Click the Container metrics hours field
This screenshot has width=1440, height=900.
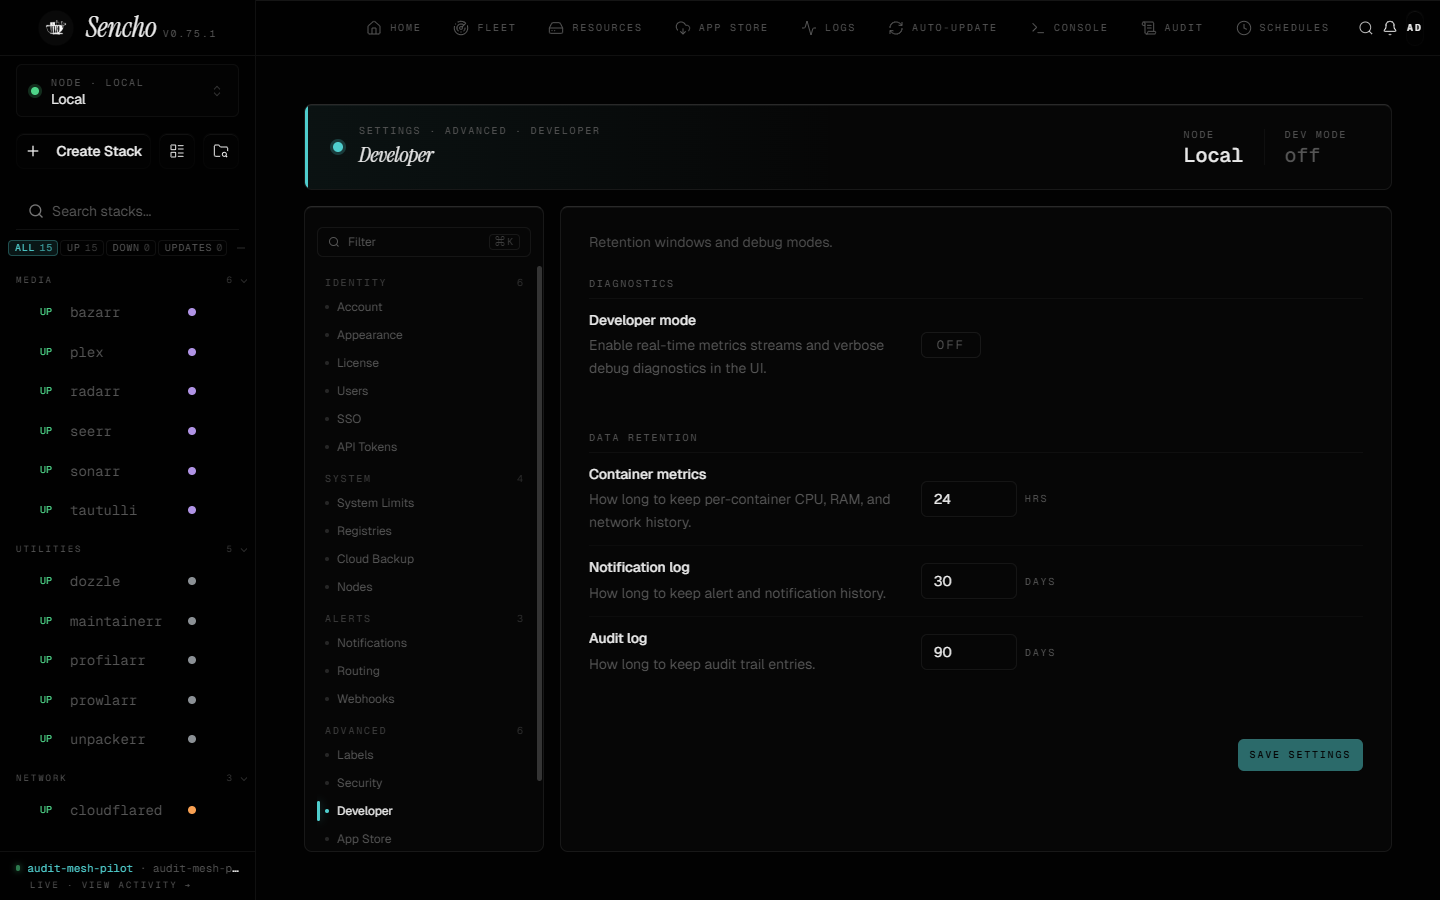(969, 499)
